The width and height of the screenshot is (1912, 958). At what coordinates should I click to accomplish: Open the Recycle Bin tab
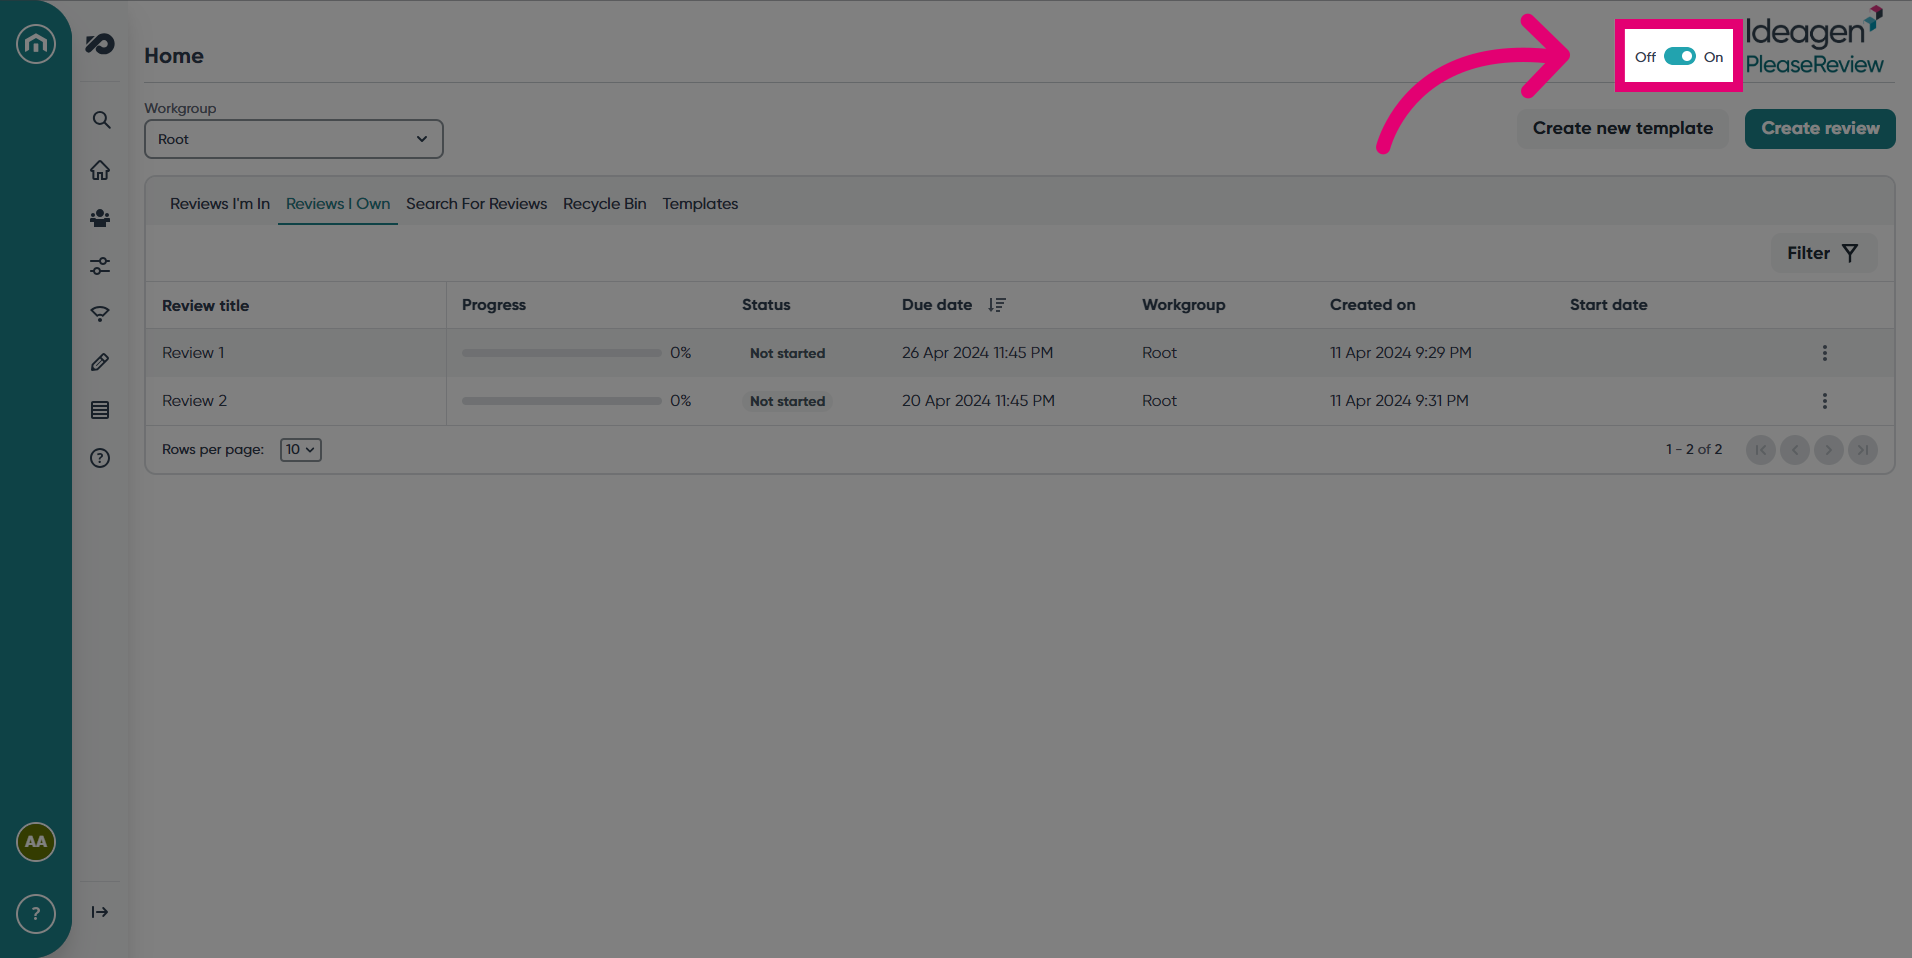click(605, 204)
